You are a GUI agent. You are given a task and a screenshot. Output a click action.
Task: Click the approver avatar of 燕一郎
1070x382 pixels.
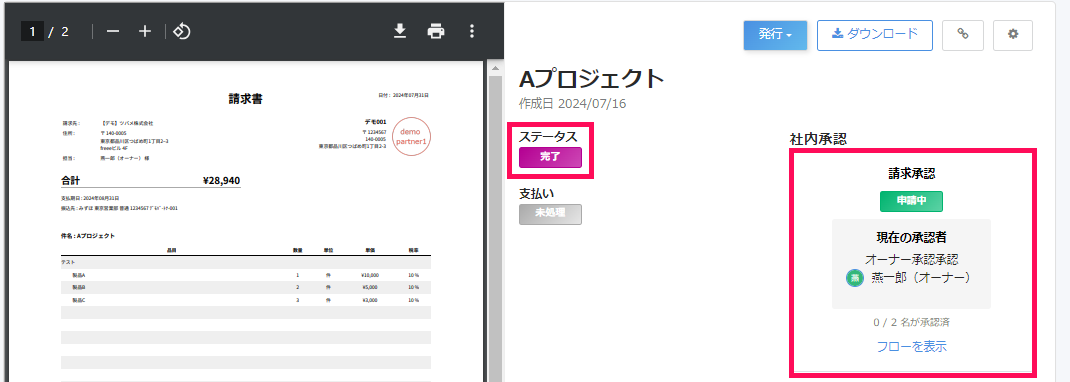(x=854, y=278)
